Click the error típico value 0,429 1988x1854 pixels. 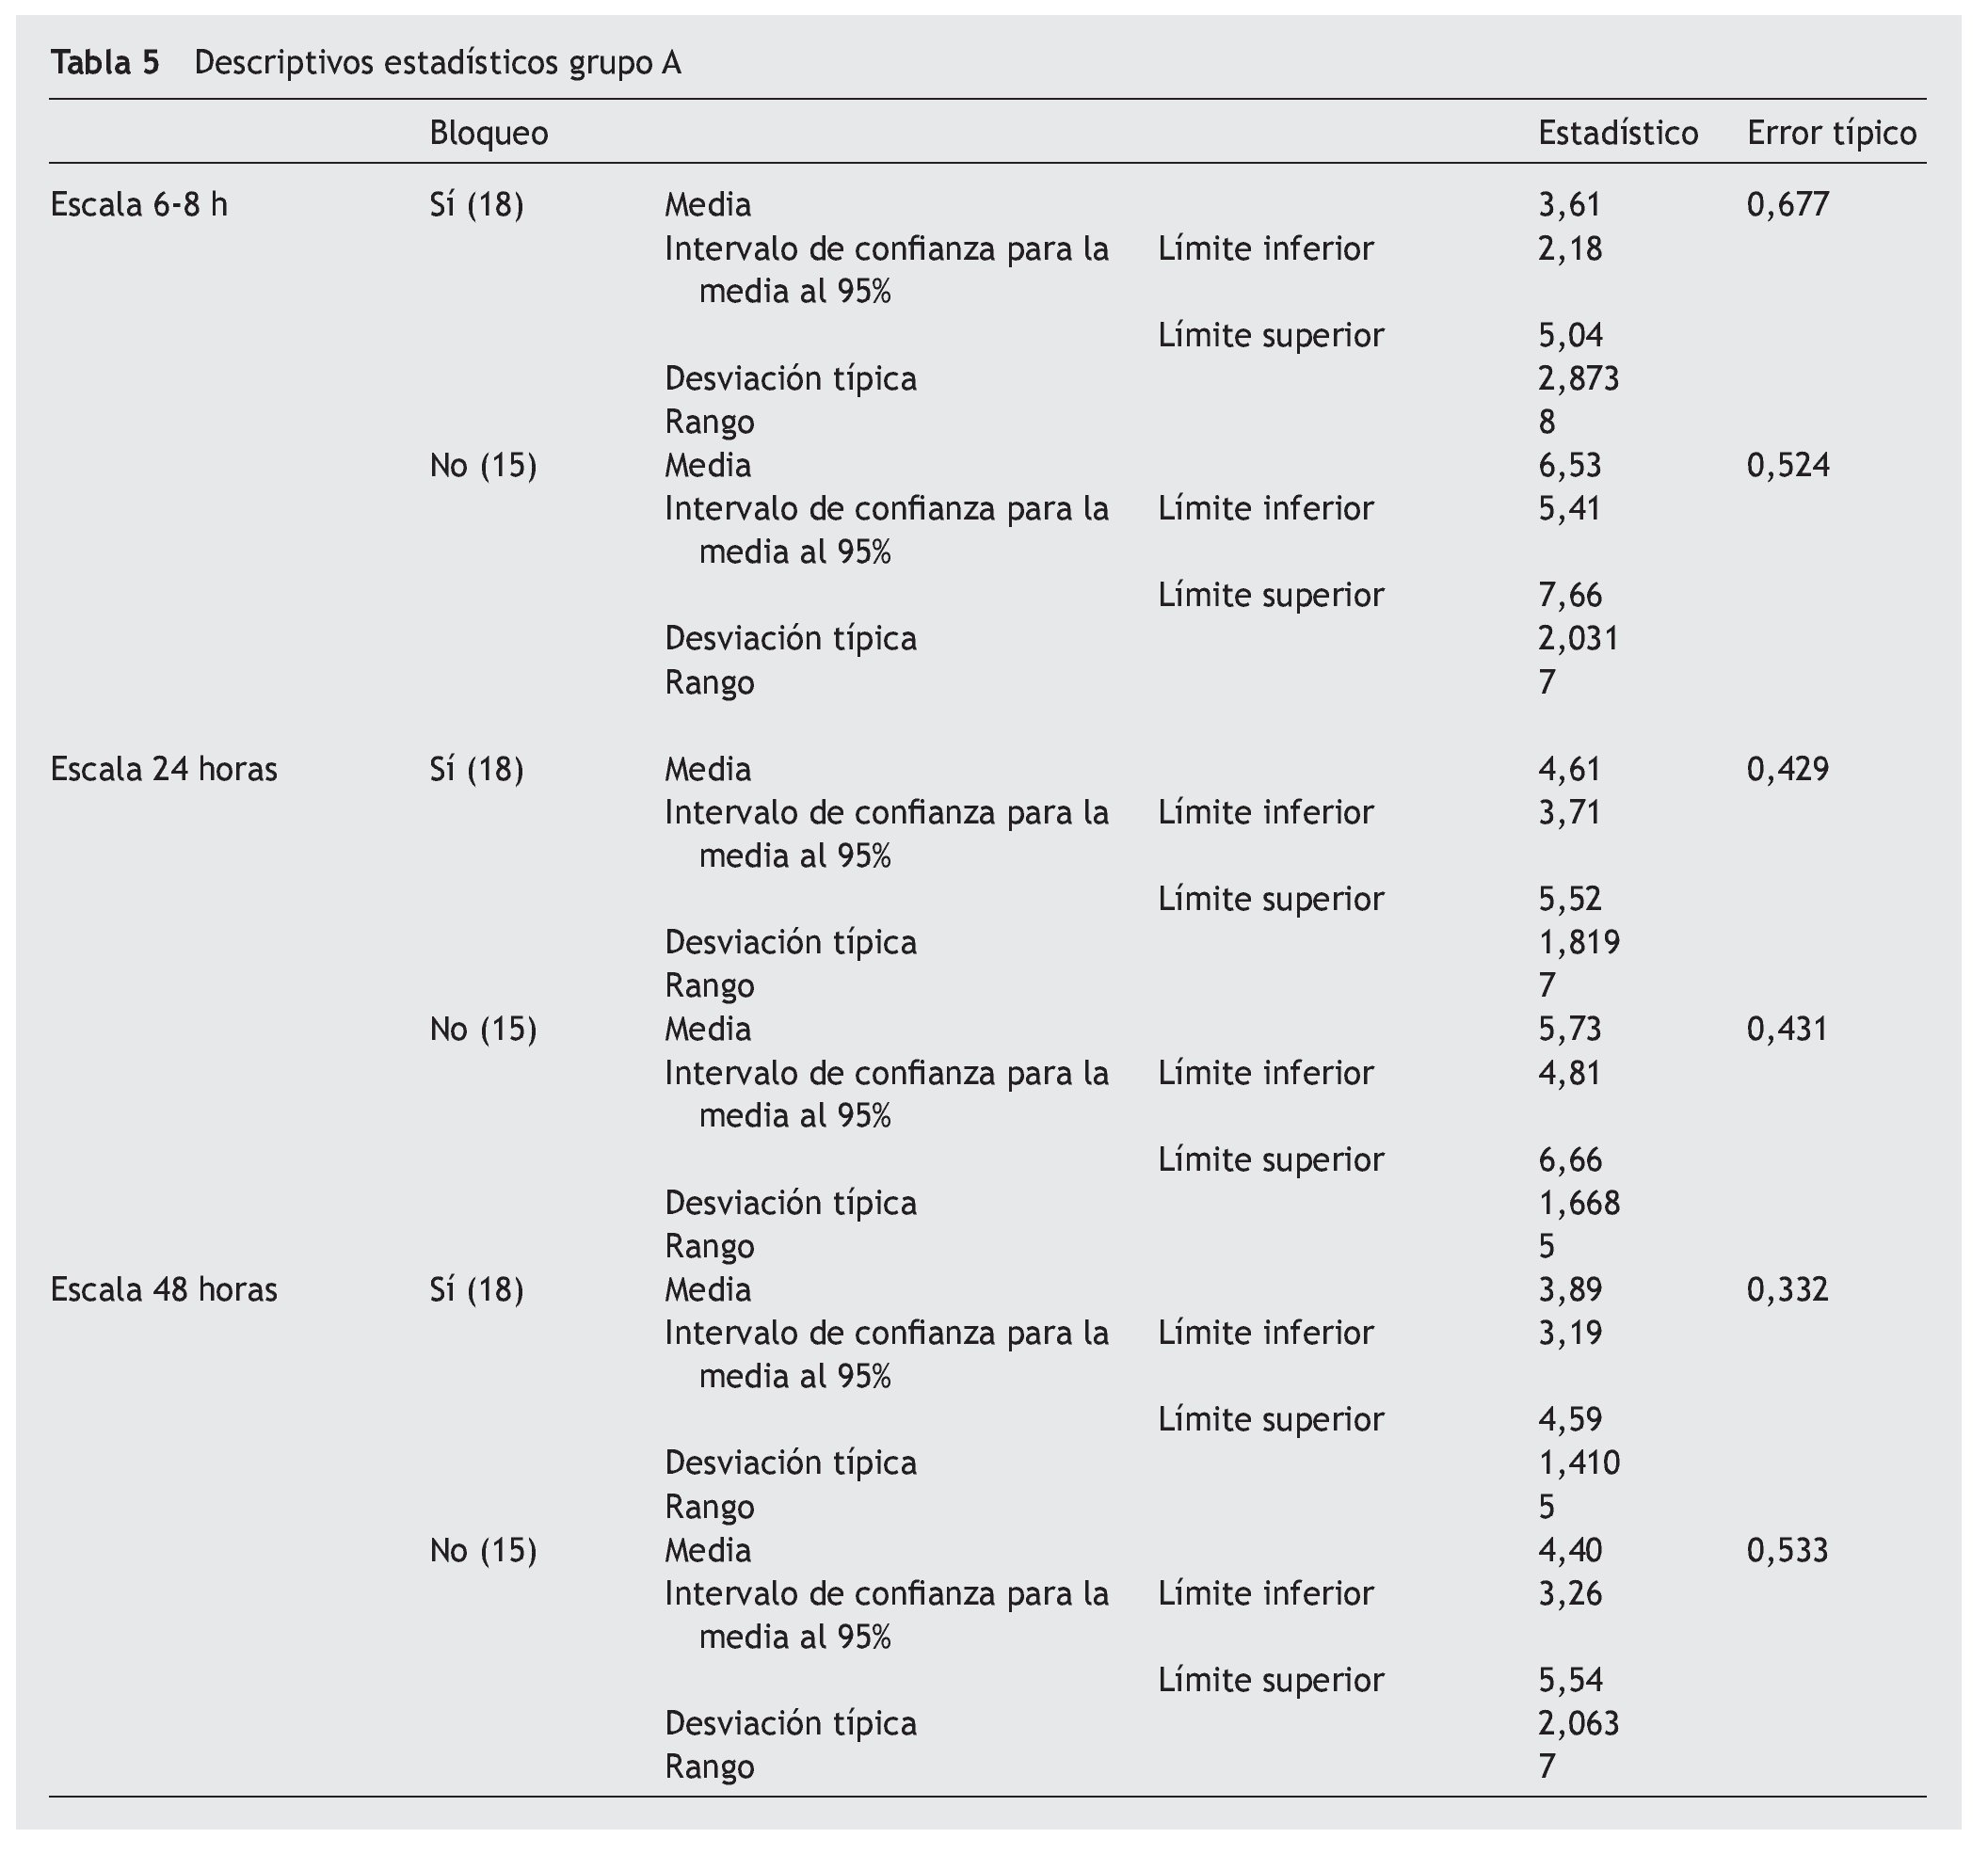click(x=1788, y=769)
